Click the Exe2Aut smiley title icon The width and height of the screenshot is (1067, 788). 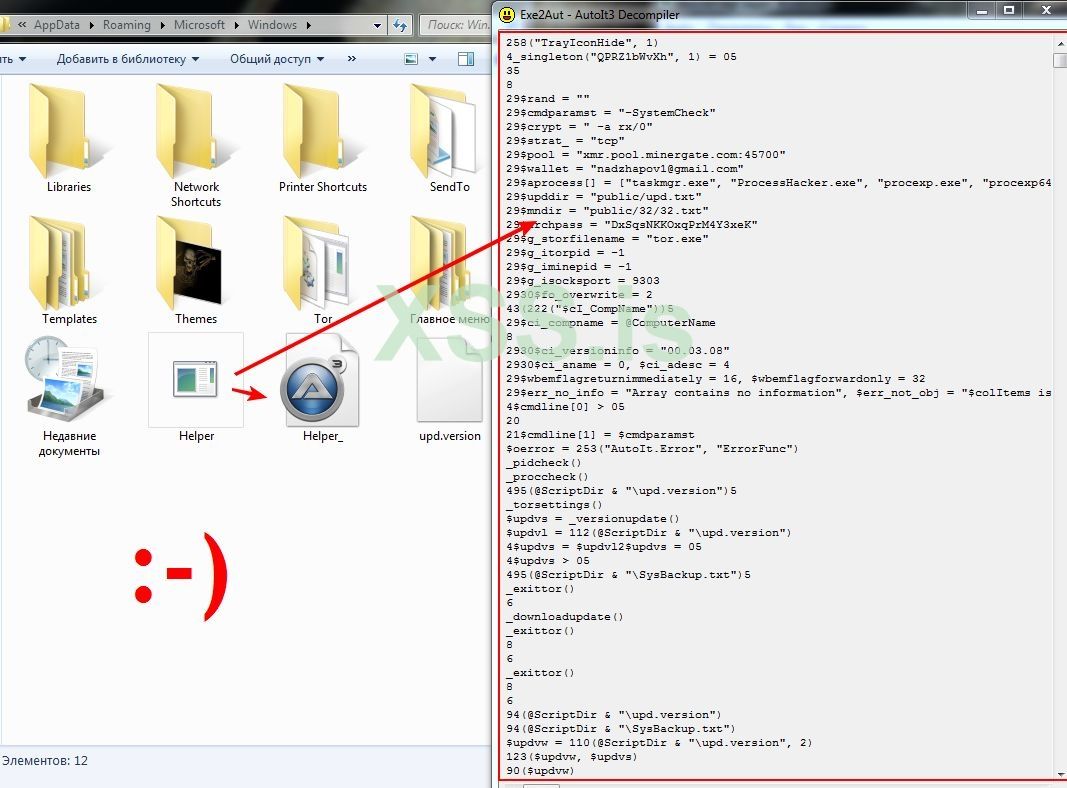[507, 14]
